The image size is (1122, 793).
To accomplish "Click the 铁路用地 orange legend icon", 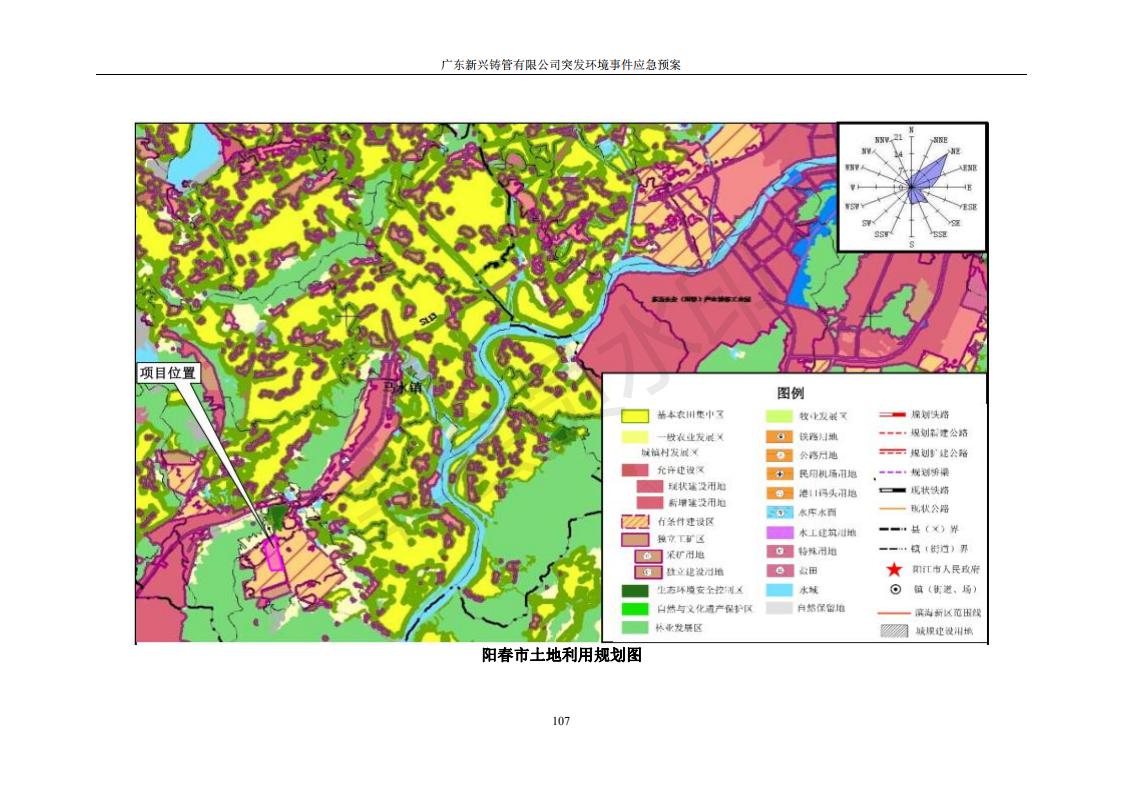I will 780,437.
